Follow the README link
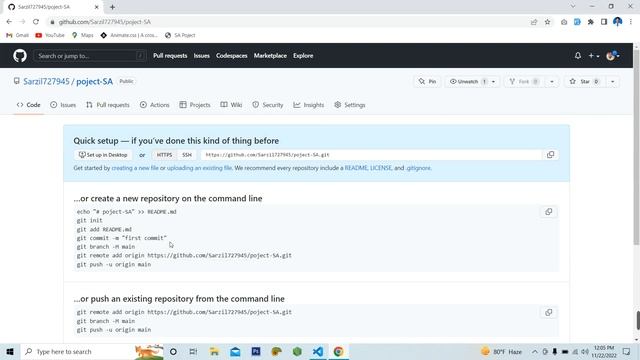The image size is (640, 360). coord(356,168)
